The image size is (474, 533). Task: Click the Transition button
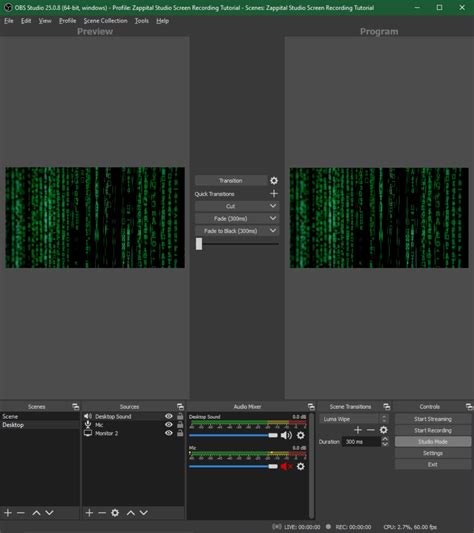(231, 180)
